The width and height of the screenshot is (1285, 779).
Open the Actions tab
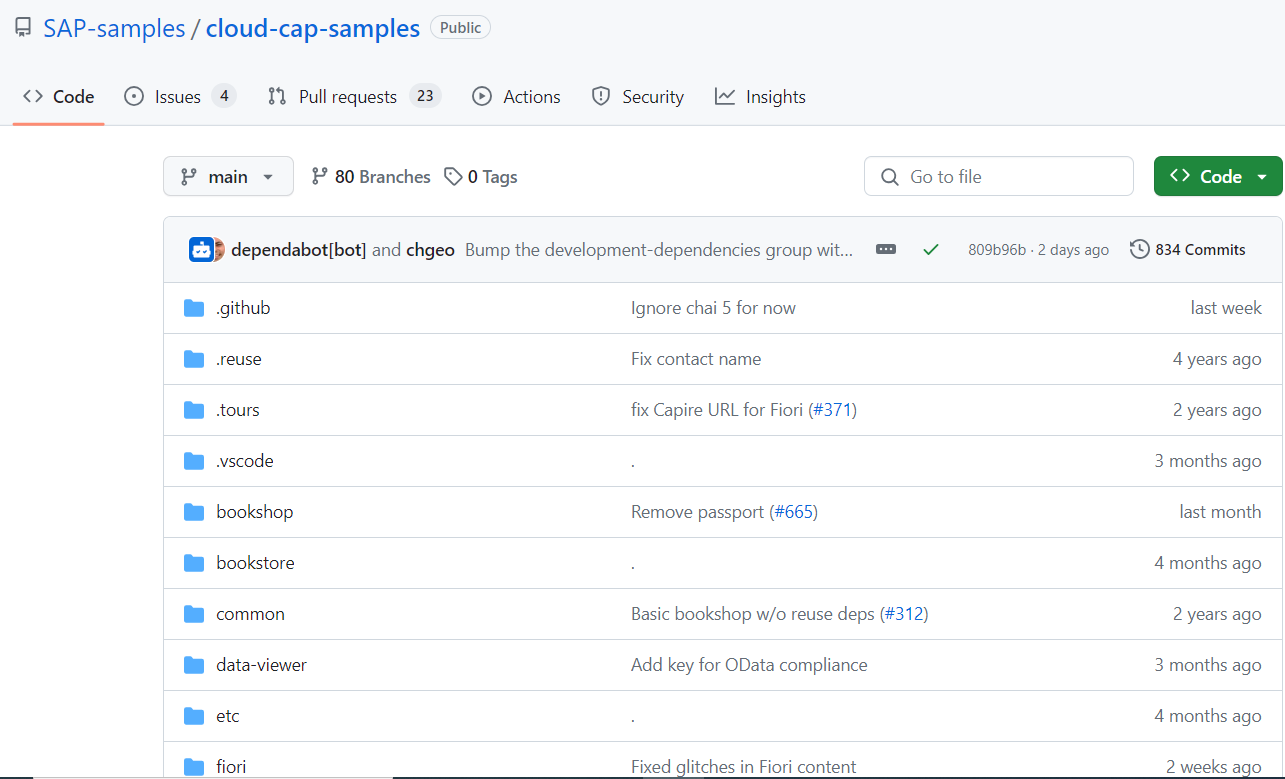[x=516, y=97]
